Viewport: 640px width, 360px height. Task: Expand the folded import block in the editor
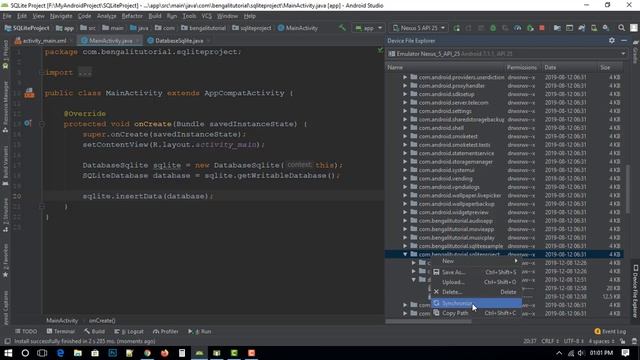tap(85, 73)
